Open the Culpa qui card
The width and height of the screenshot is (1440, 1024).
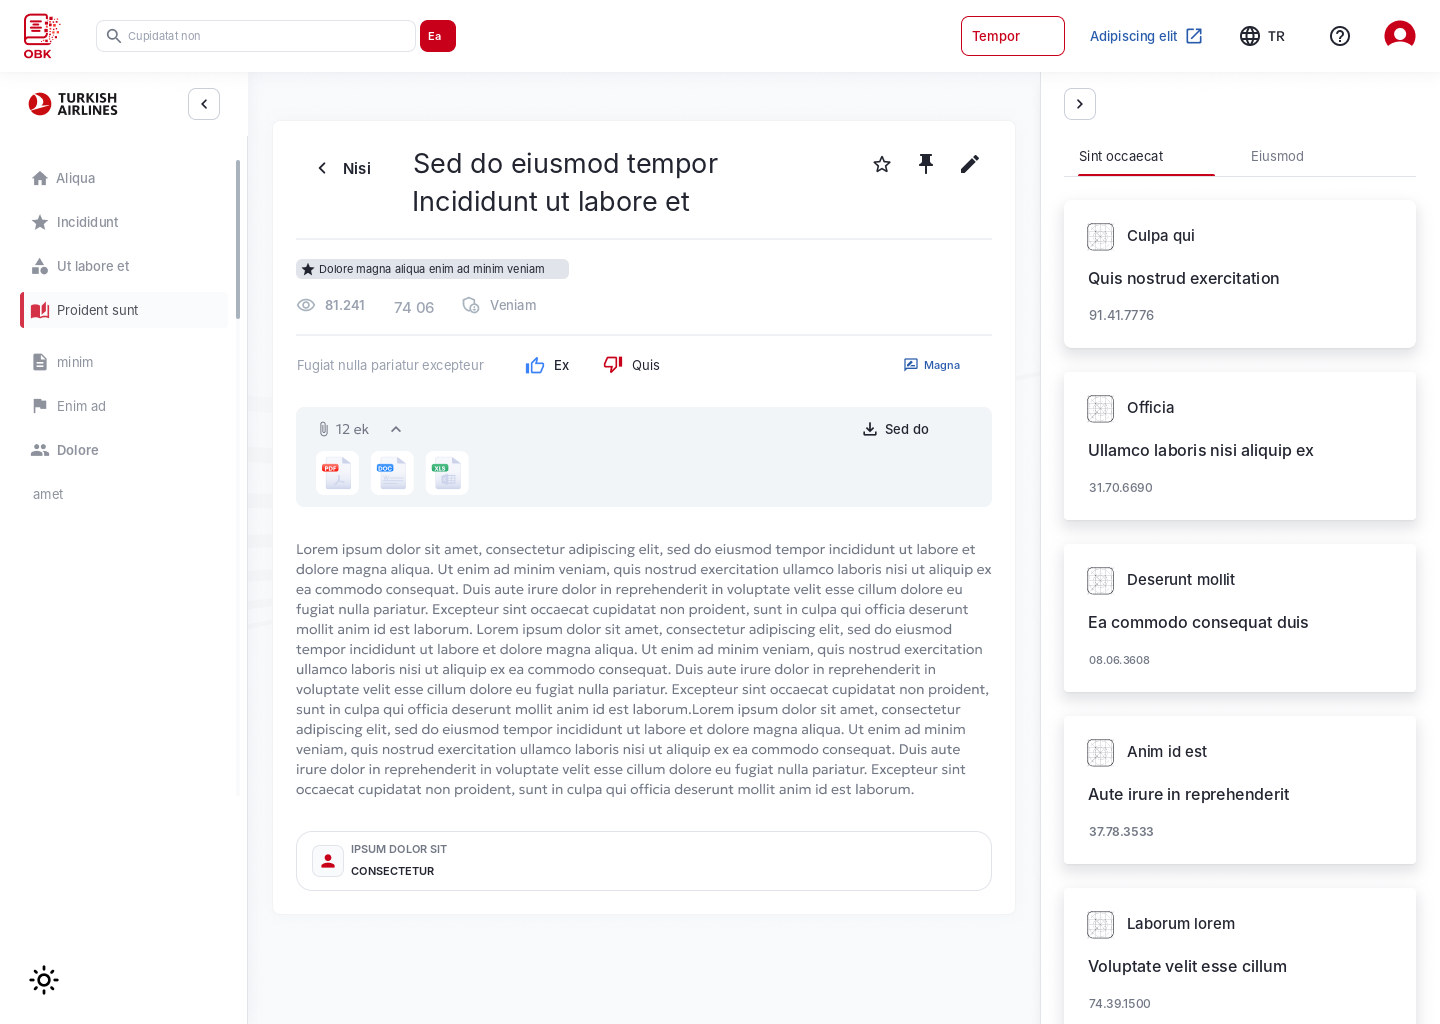[1240, 274]
